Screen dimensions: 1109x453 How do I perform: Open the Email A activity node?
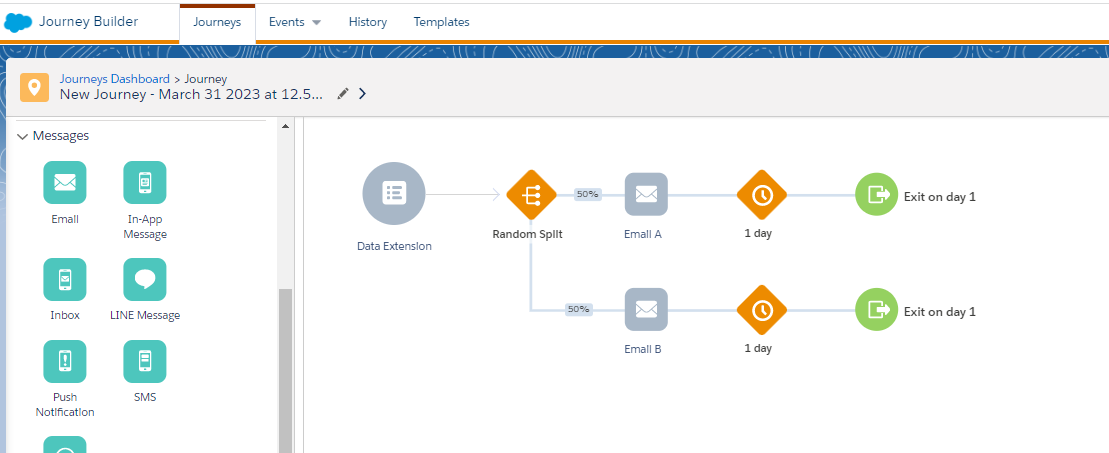pos(646,194)
